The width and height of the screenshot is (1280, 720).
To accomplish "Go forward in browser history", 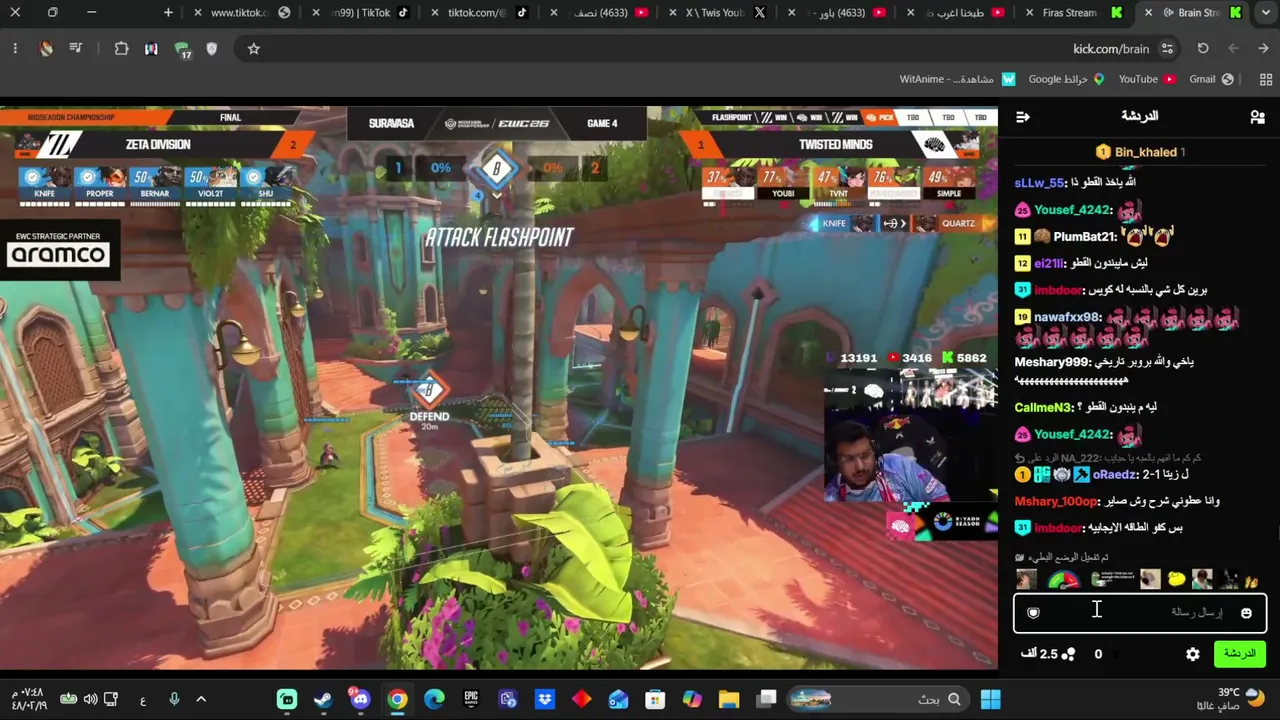I will pos(1233,48).
